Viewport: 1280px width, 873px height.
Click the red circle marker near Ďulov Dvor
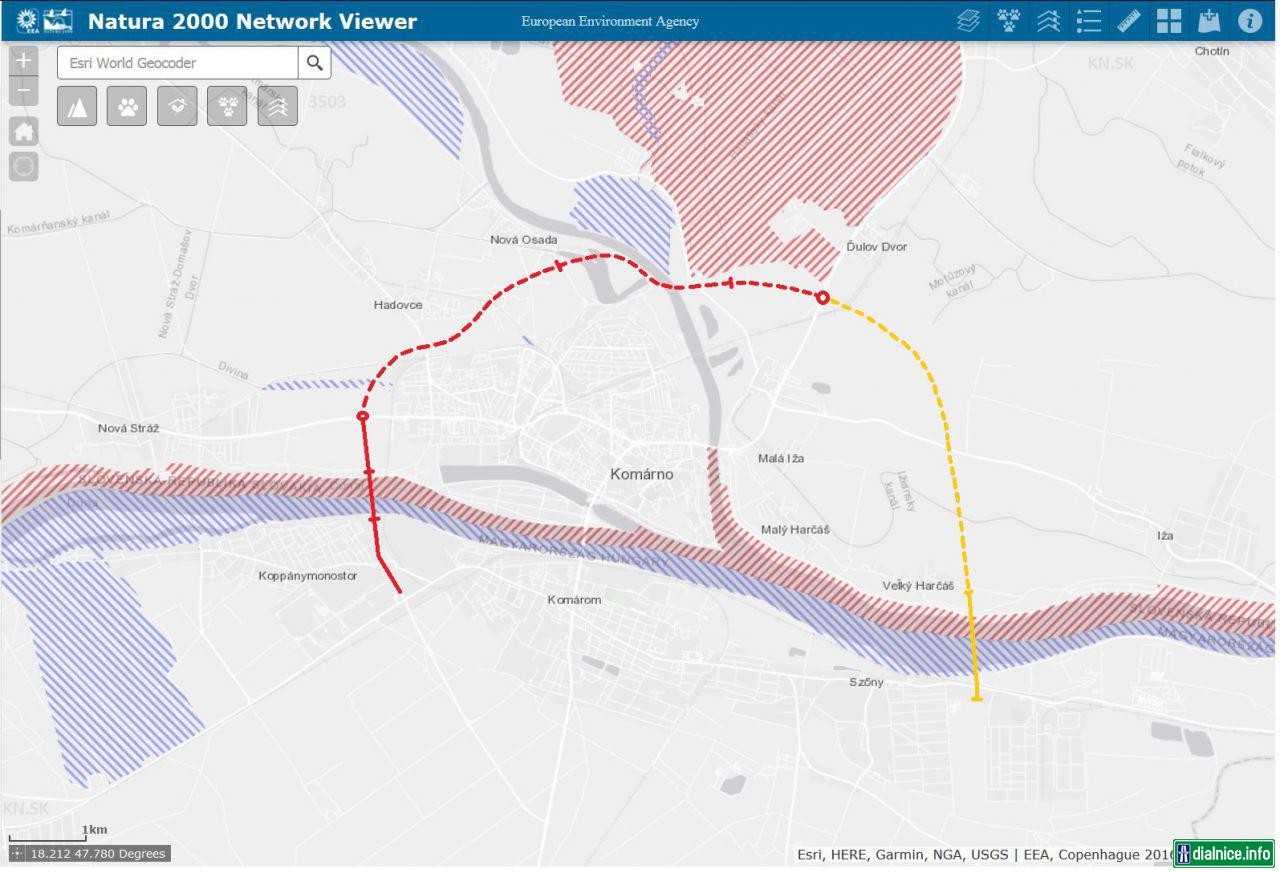click(x=823, y=297)
